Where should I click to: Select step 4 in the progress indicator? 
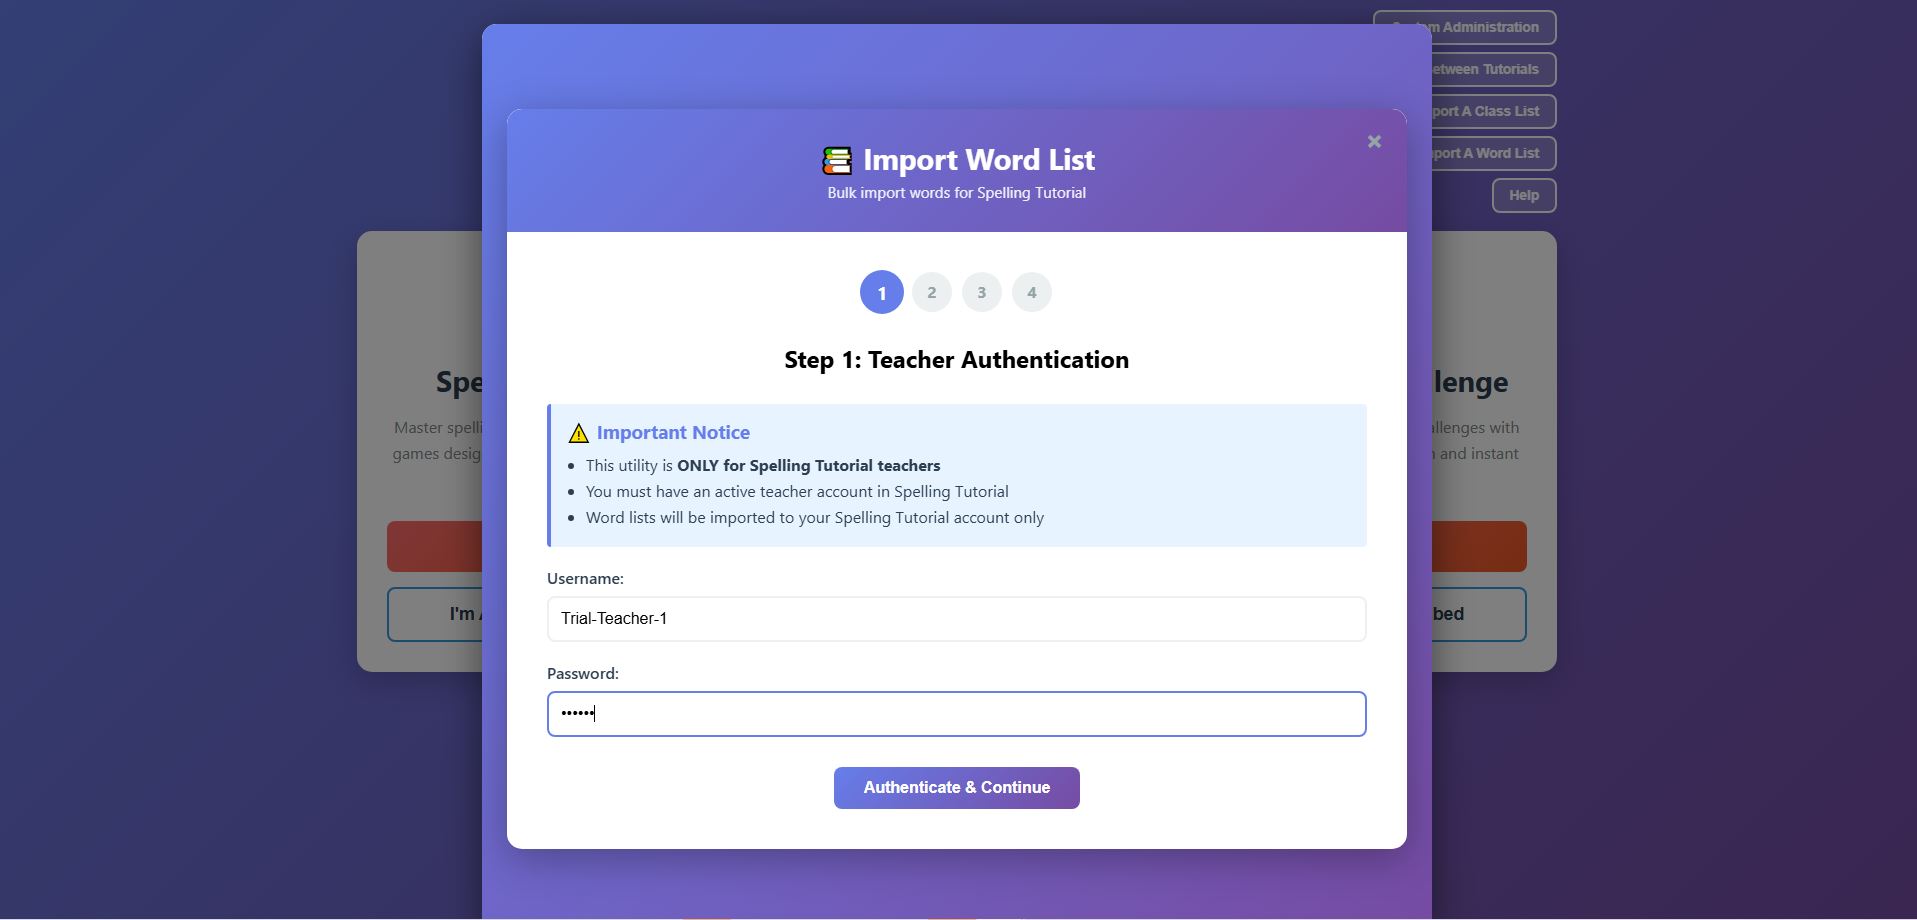click(x=1032, y=292)
